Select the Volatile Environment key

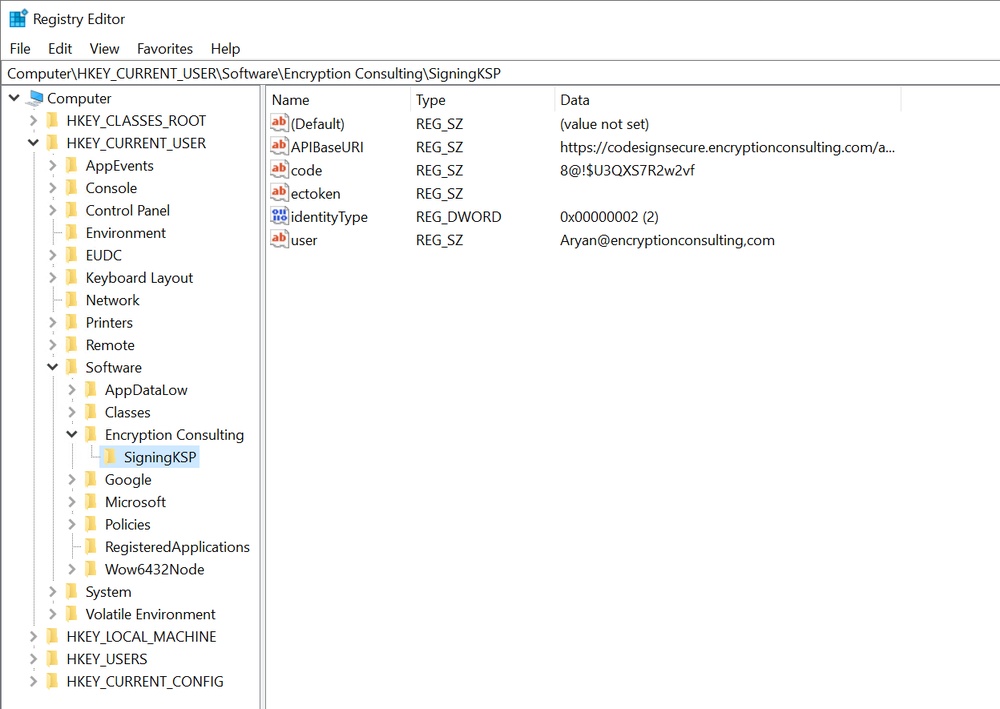(x=151, y=615)
